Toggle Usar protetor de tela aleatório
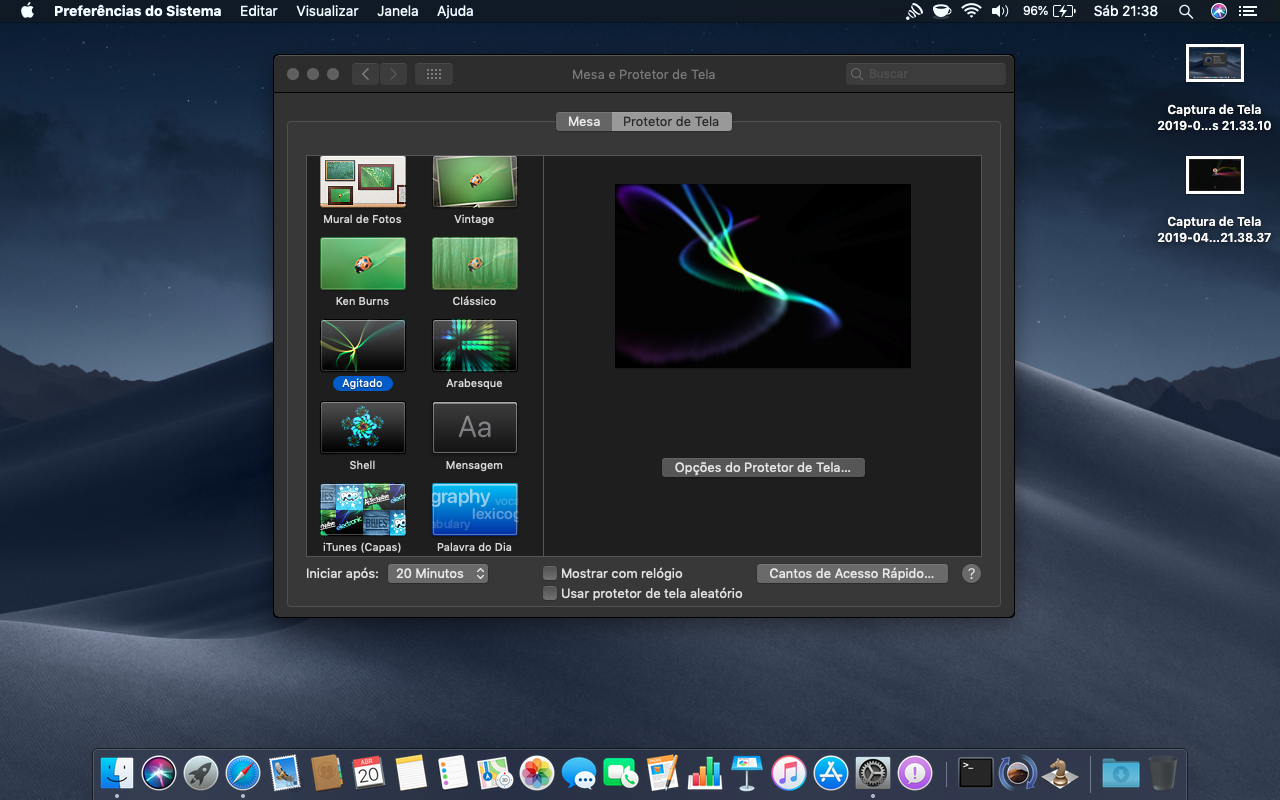This screenshot has height=800, width=1280. click(x=550, y=594)
